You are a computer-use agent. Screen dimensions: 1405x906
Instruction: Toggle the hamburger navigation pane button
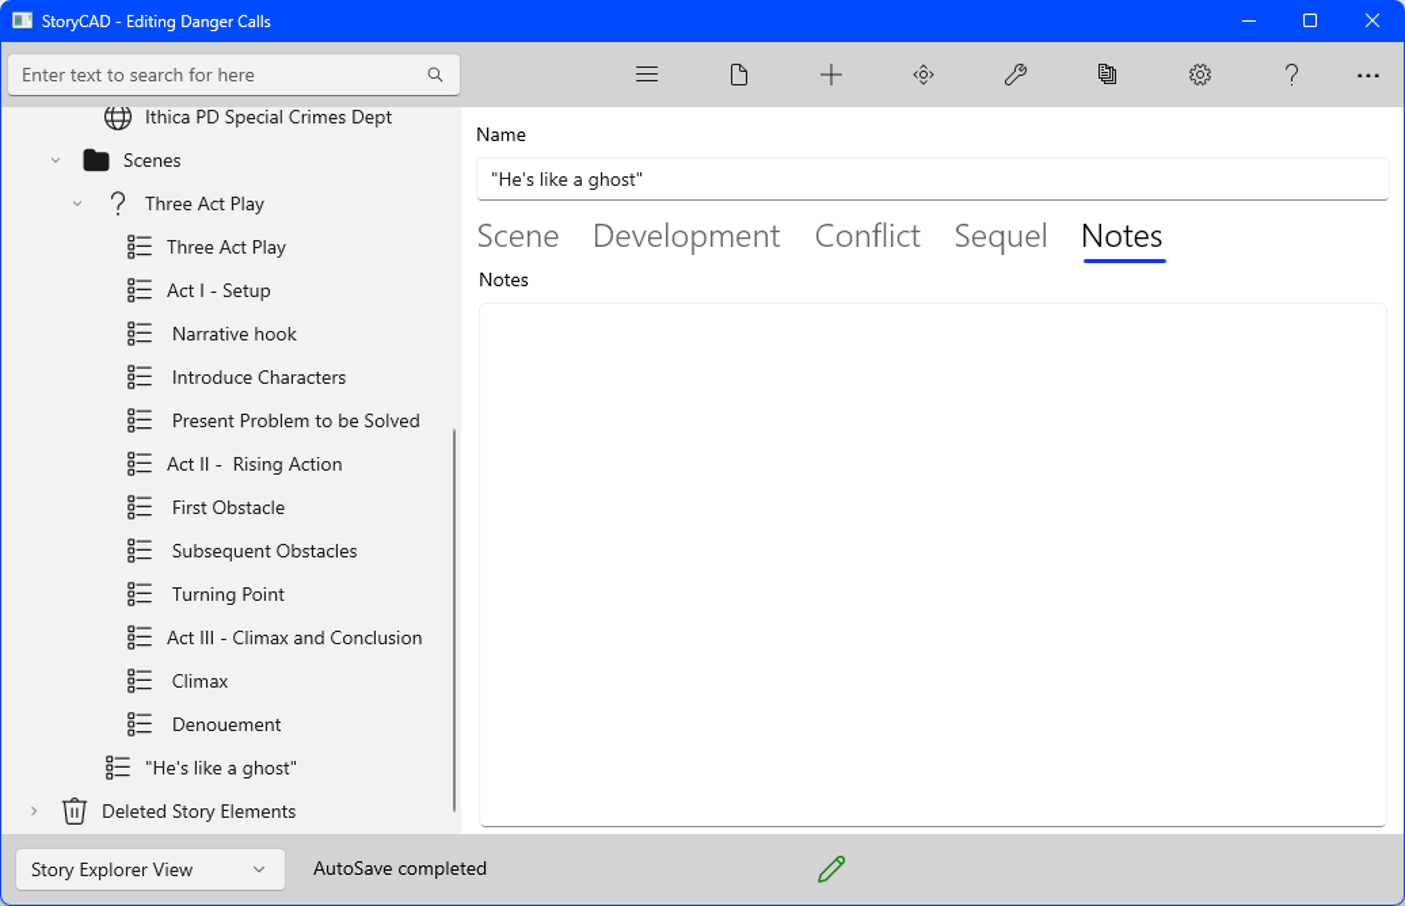pos(646,75)
